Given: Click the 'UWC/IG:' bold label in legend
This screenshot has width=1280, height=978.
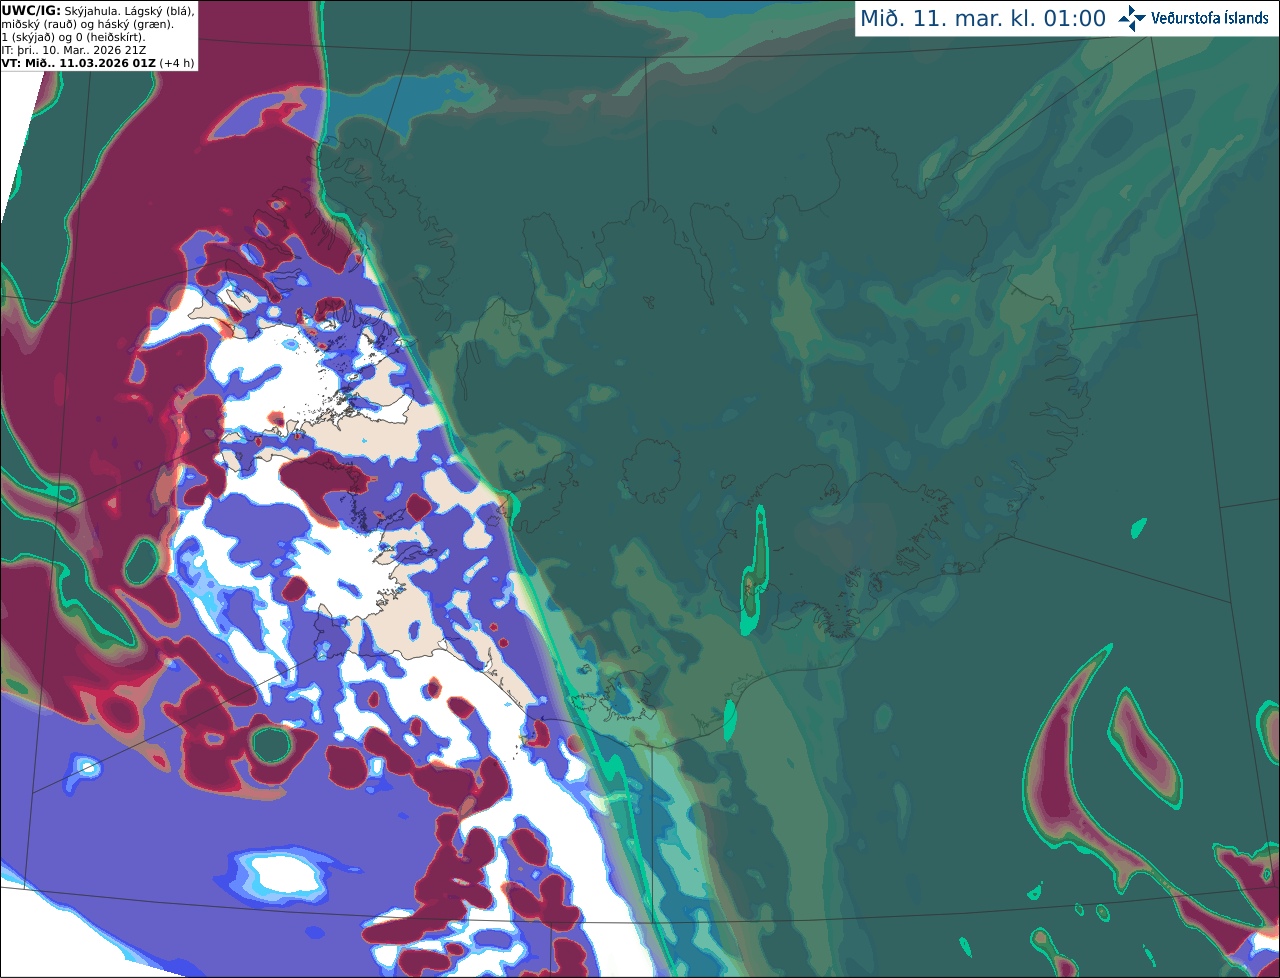Looking at the screenshot, I should point(31,11).
